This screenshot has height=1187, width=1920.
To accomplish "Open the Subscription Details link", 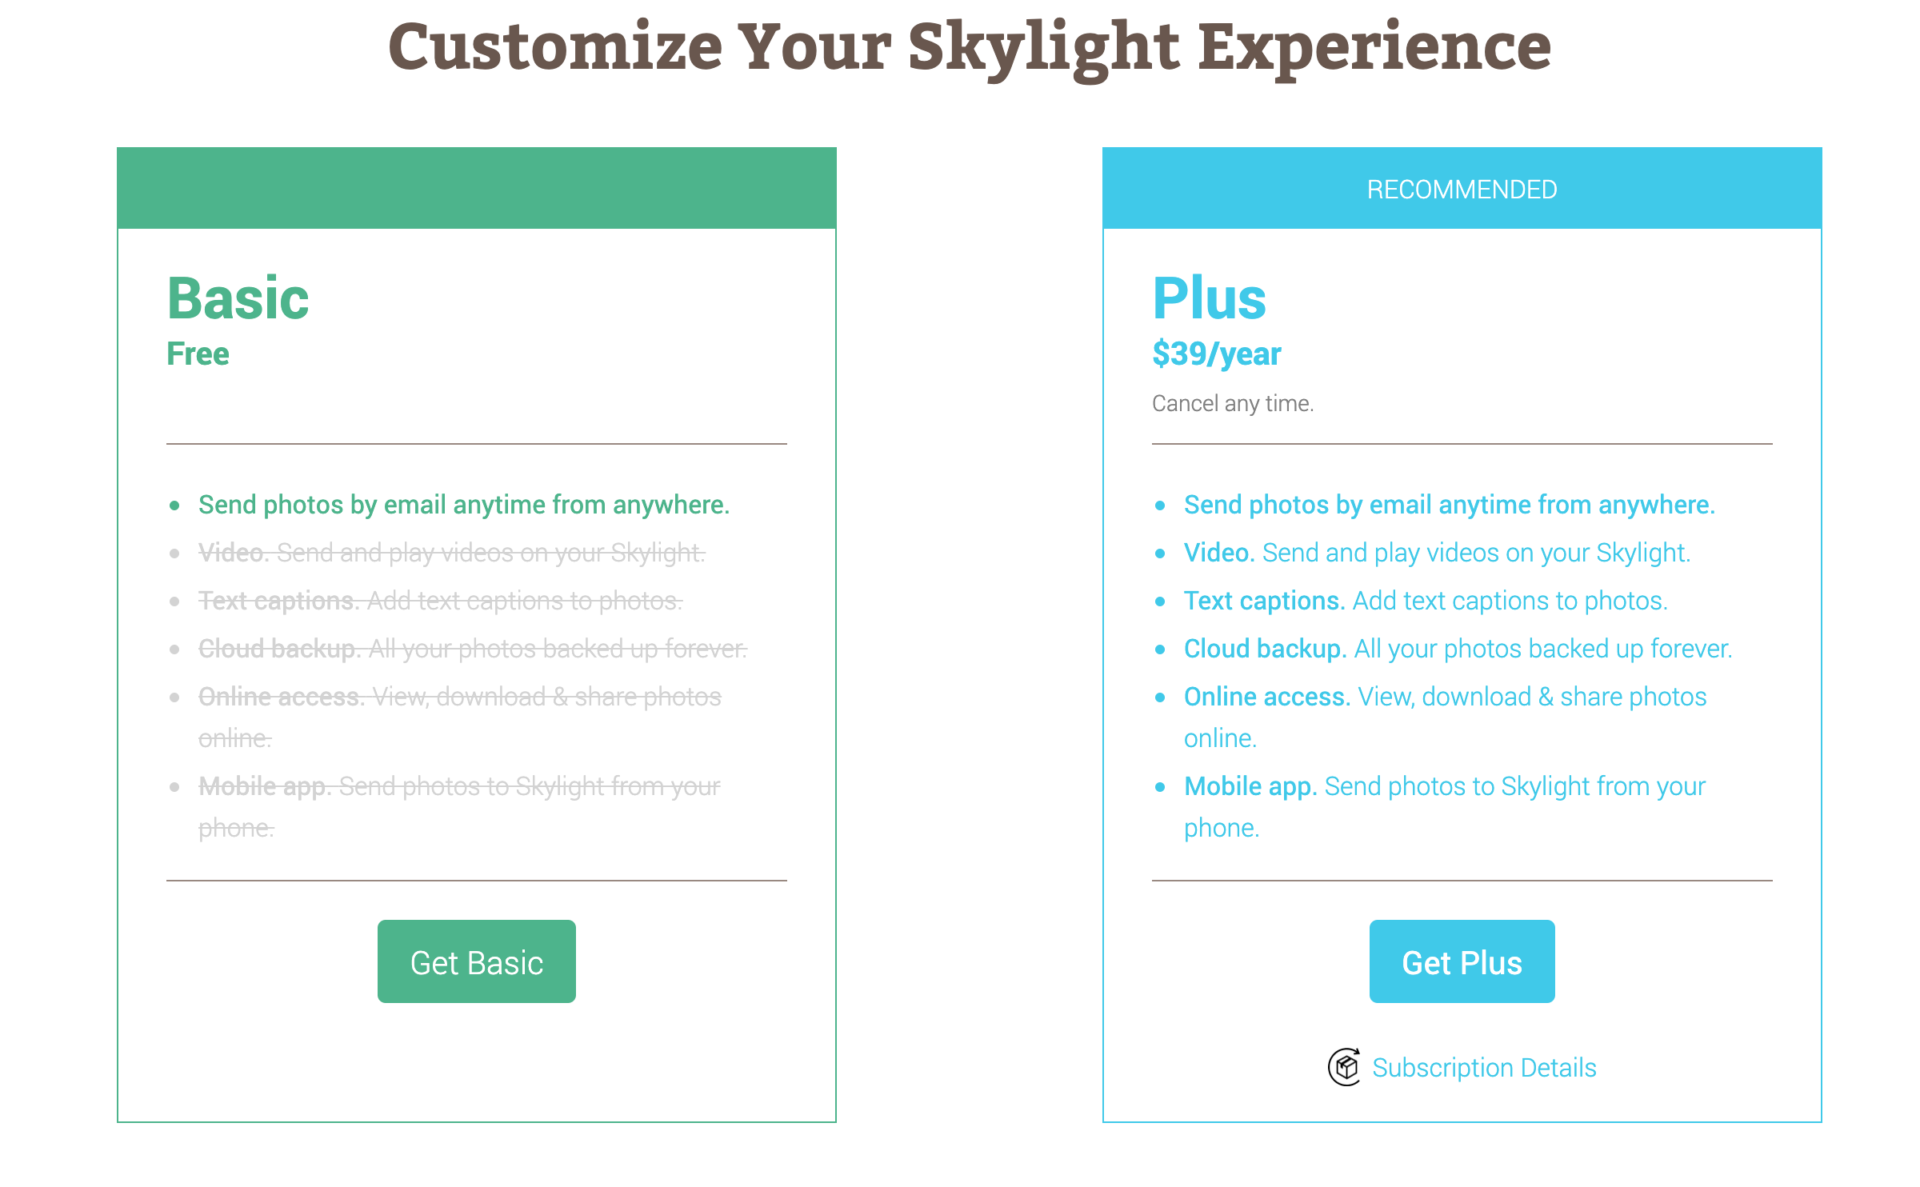I will (1484, 1067).
